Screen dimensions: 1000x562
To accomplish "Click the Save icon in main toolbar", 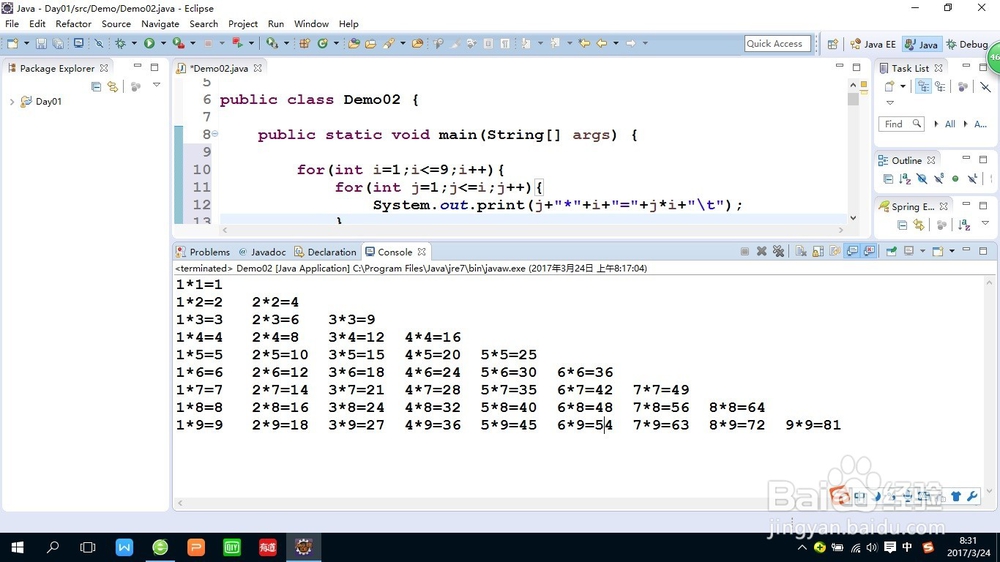I will 41,43.
